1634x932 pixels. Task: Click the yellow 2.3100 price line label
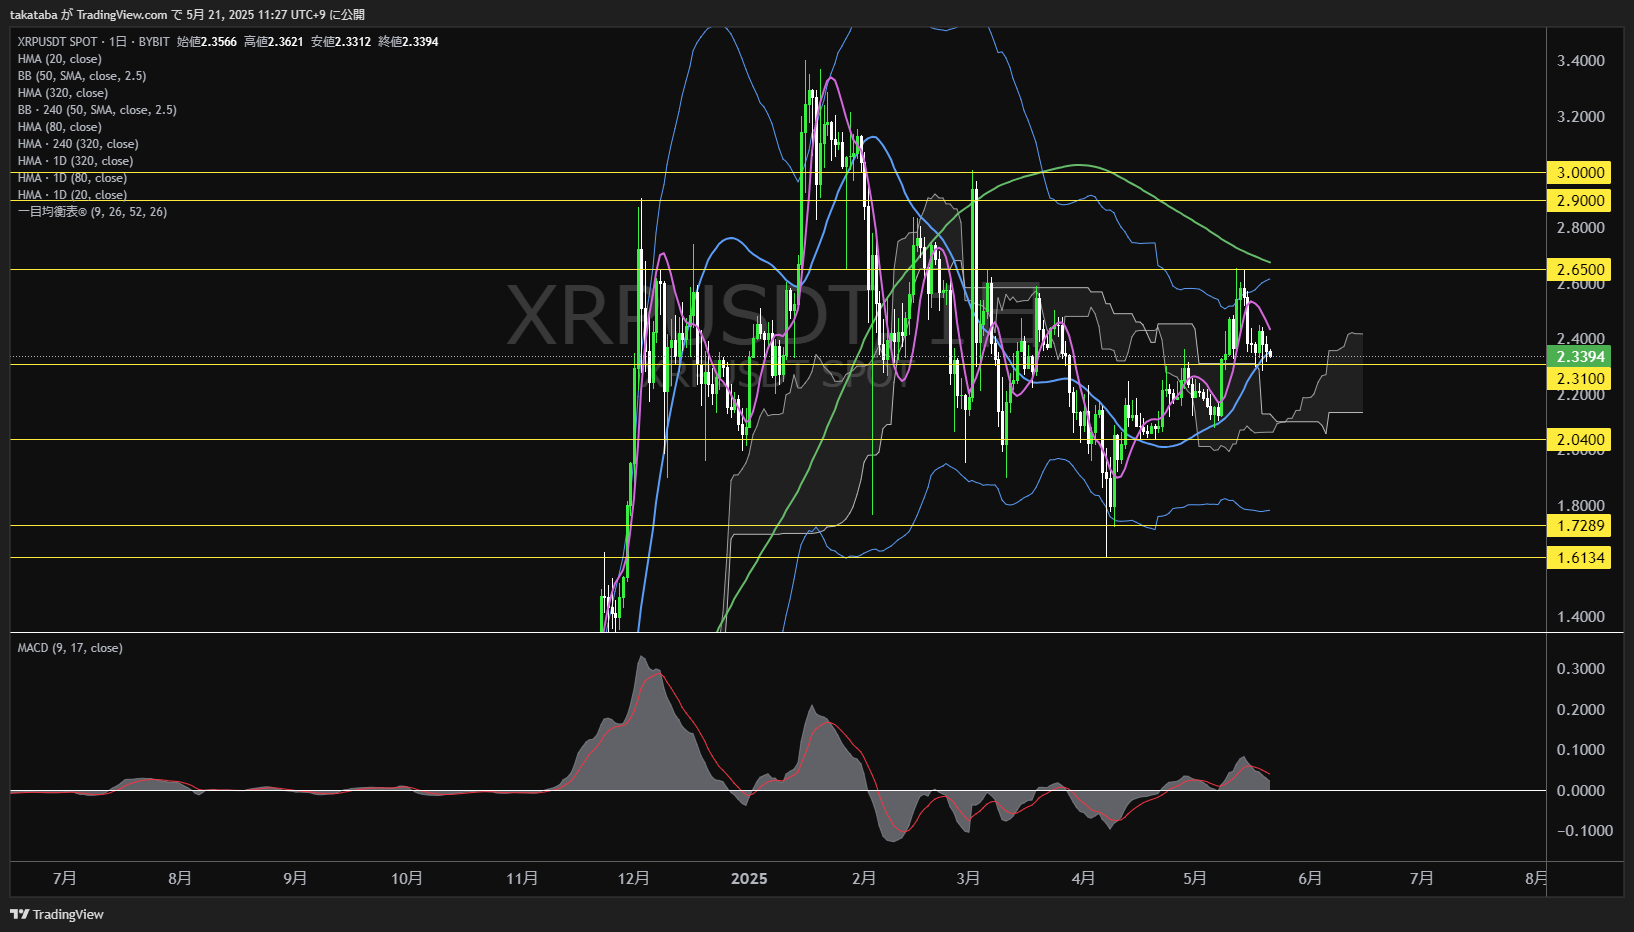pos(1579,378)
